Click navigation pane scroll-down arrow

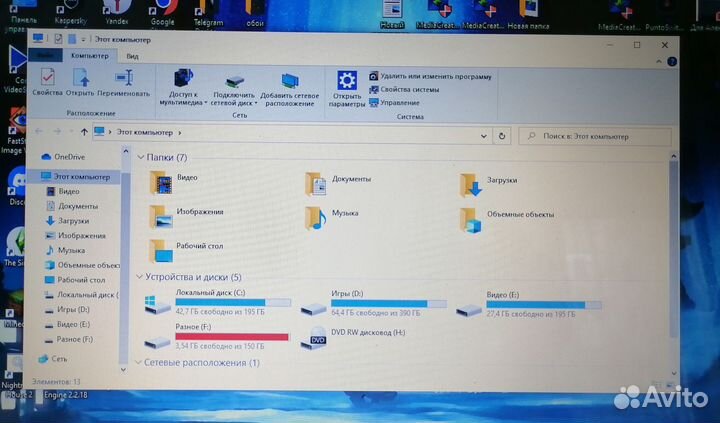[123, 369]
